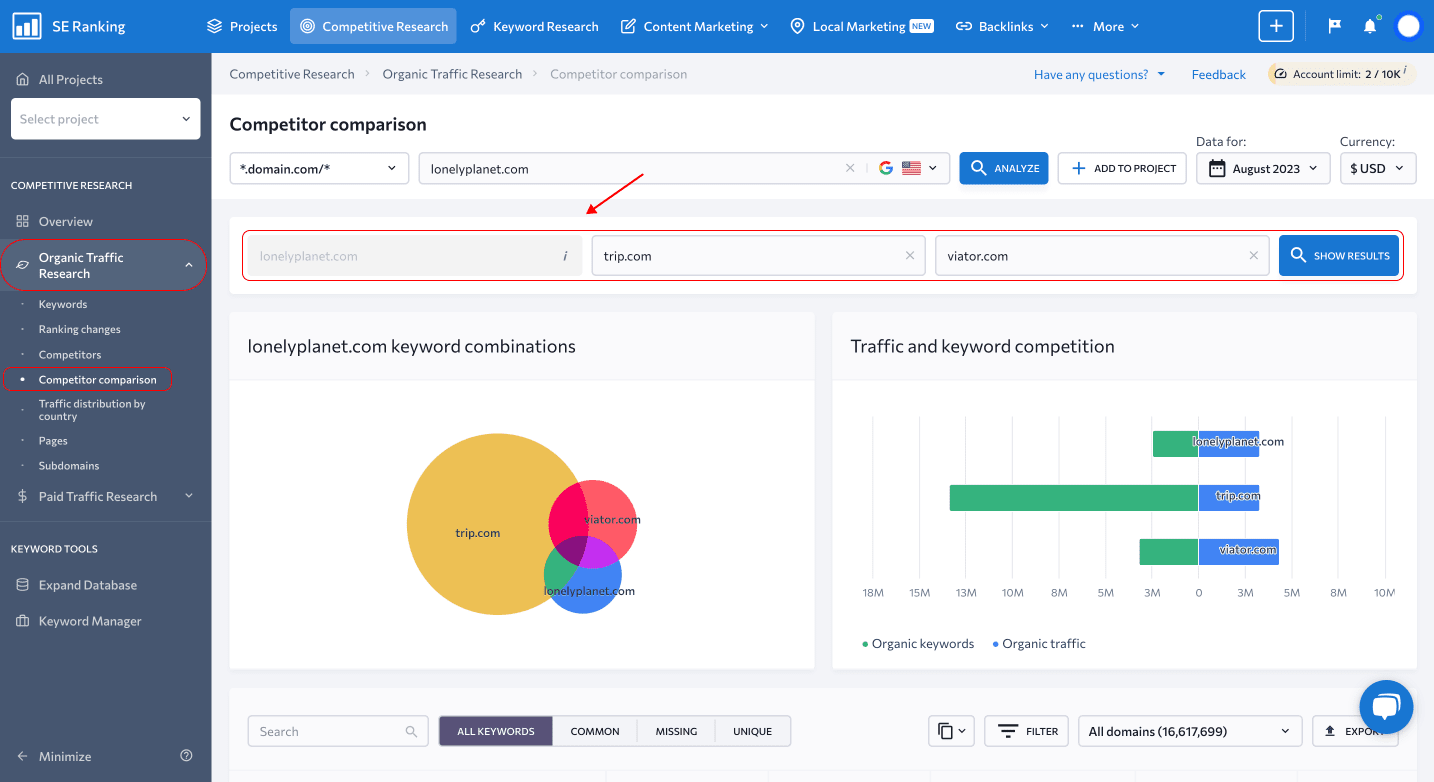1434x782 pixels.
Task: Open Competitors in sidebar
Action: [70, 354]
